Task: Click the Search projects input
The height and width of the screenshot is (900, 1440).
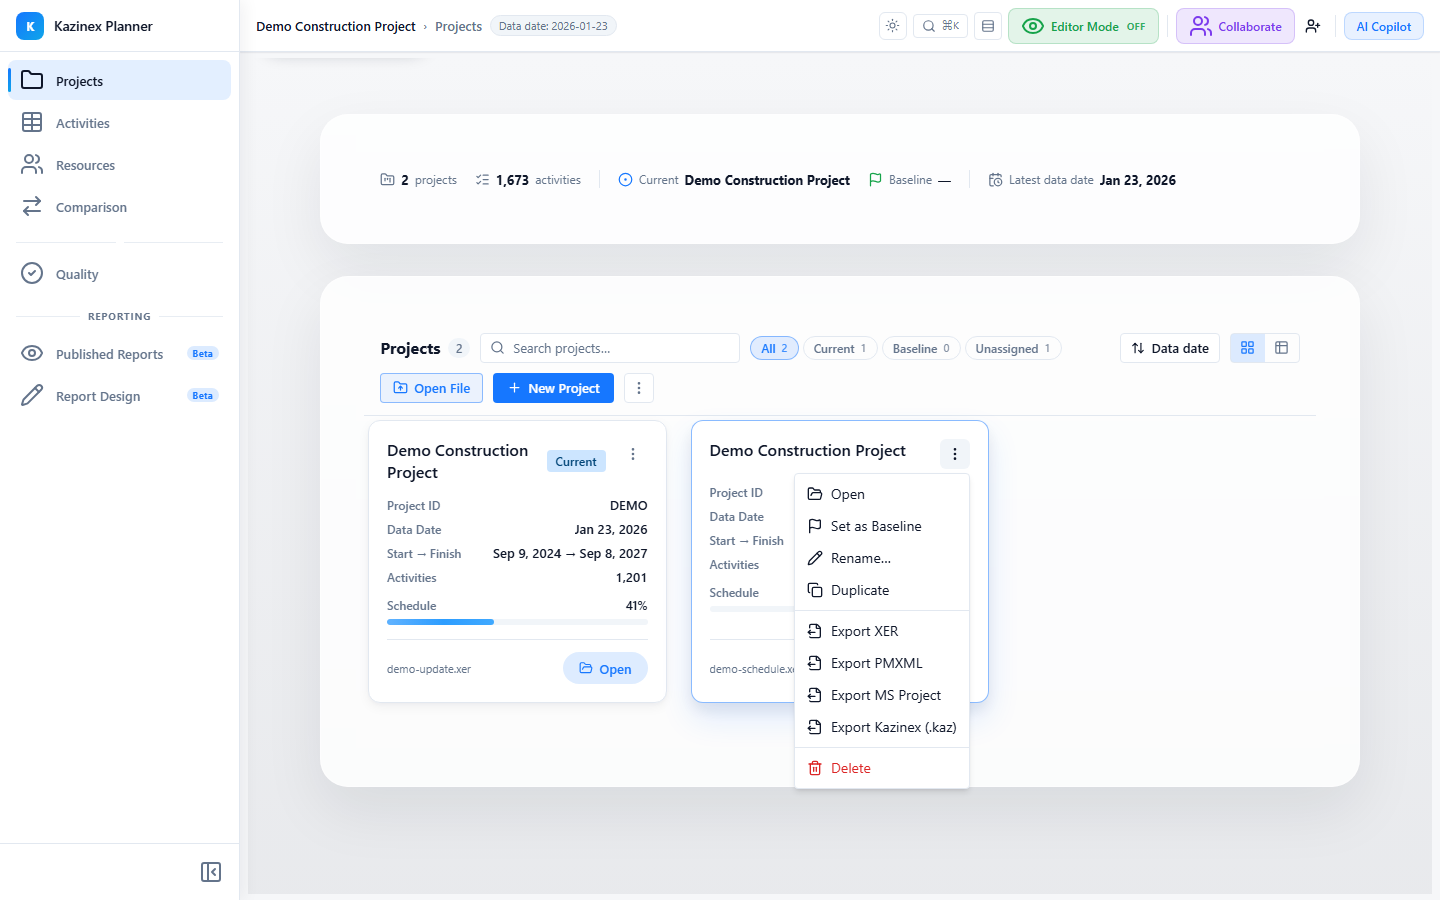Action: [610, 348]
